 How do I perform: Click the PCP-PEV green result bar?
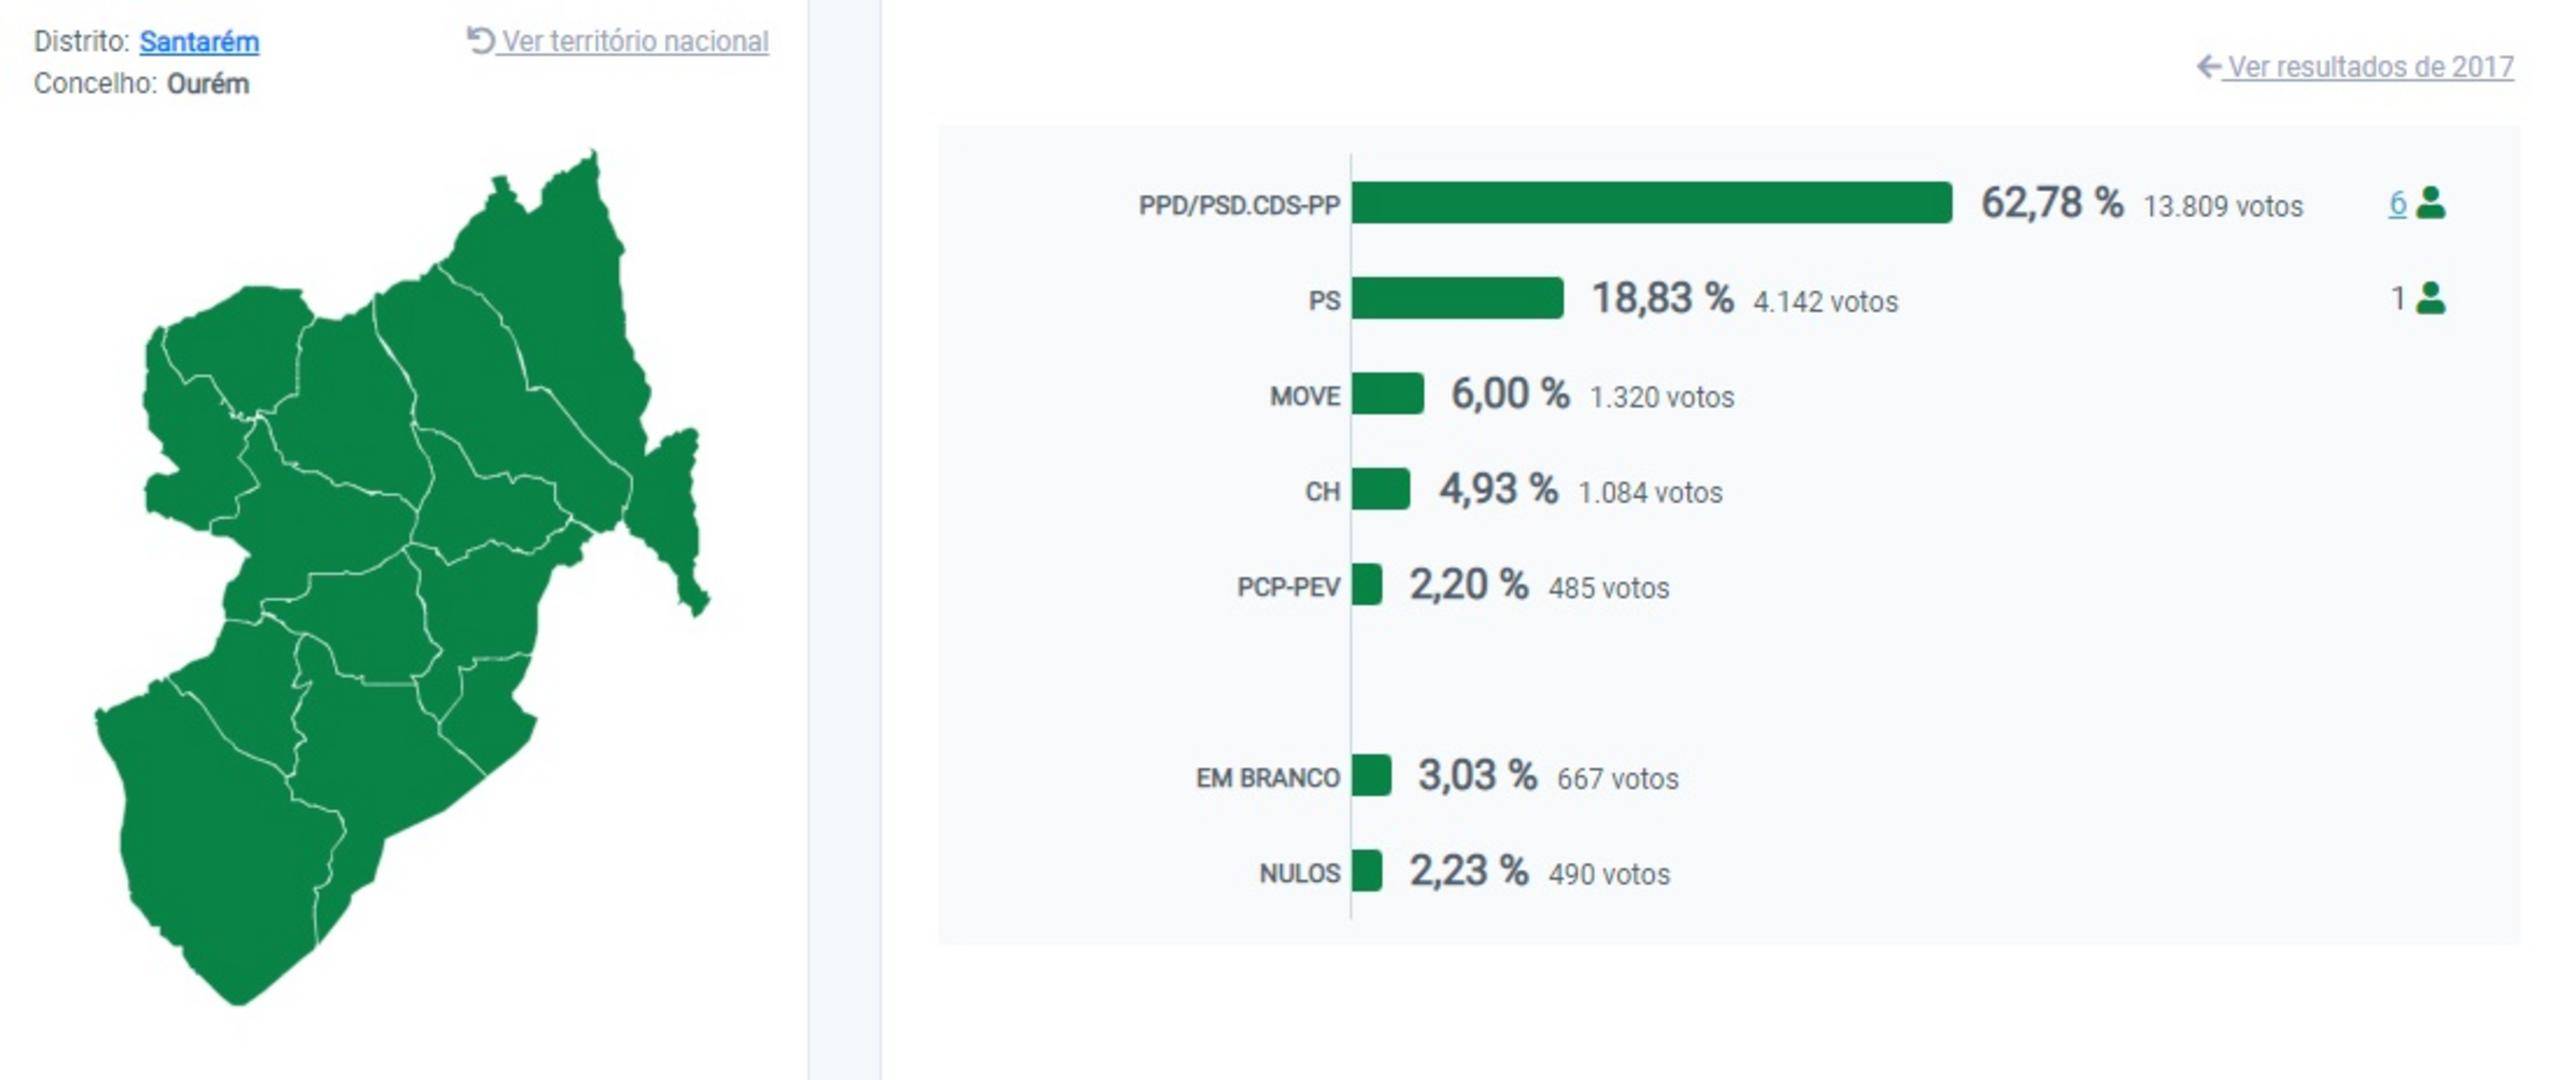(1367, 585)
